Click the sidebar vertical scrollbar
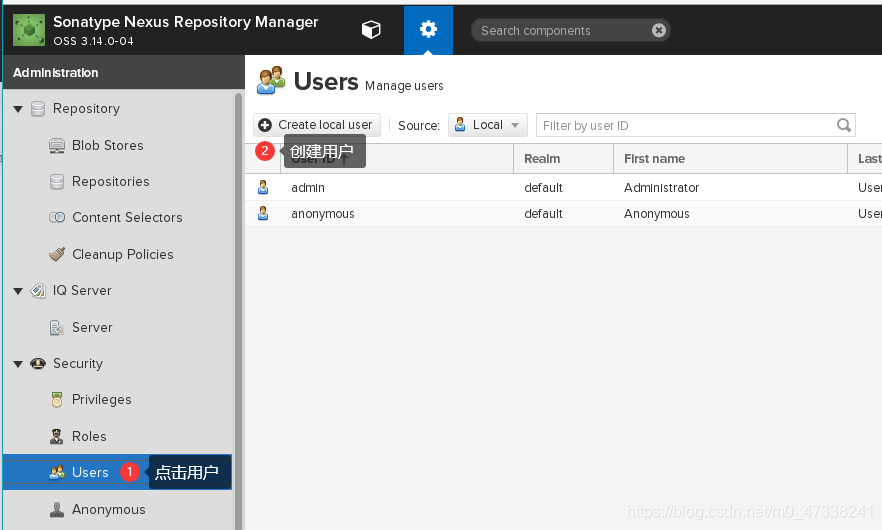882x530 pixels. (x=238, y=309)
